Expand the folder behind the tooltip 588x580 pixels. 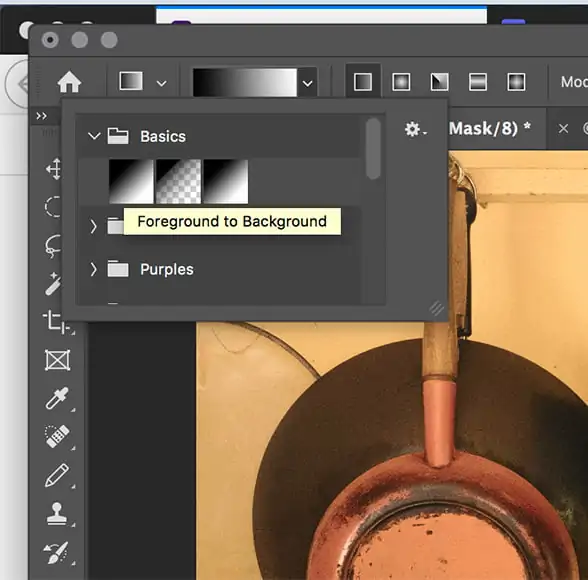[x=93, y=226]
